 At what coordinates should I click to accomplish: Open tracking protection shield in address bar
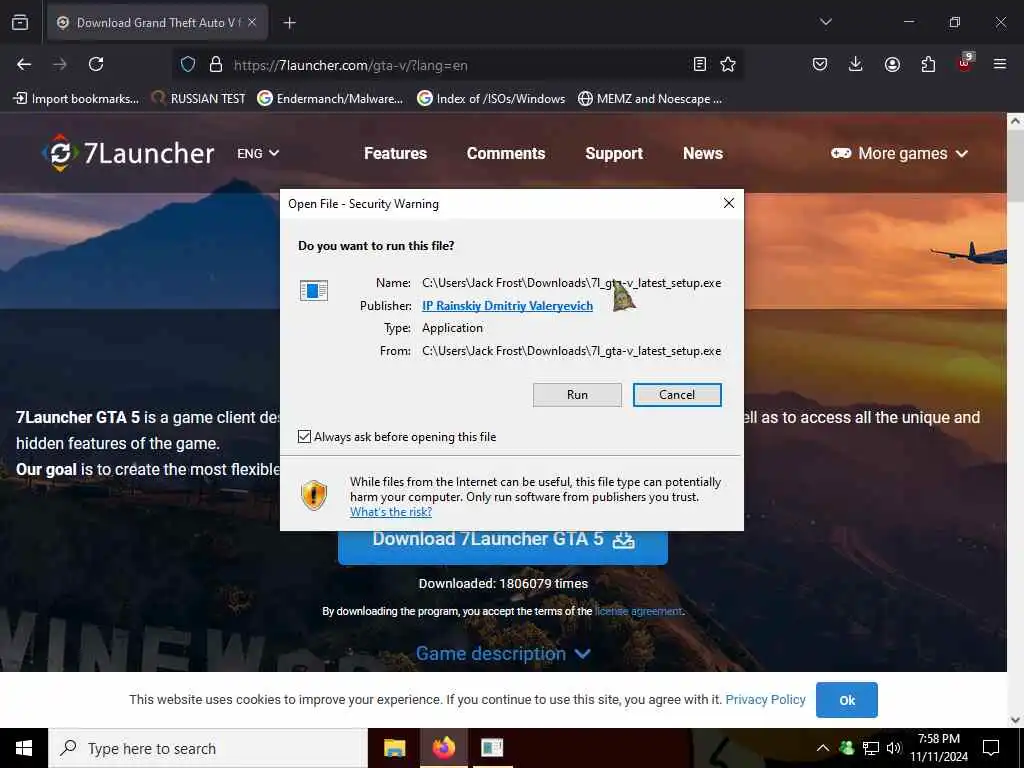[188, 65]
